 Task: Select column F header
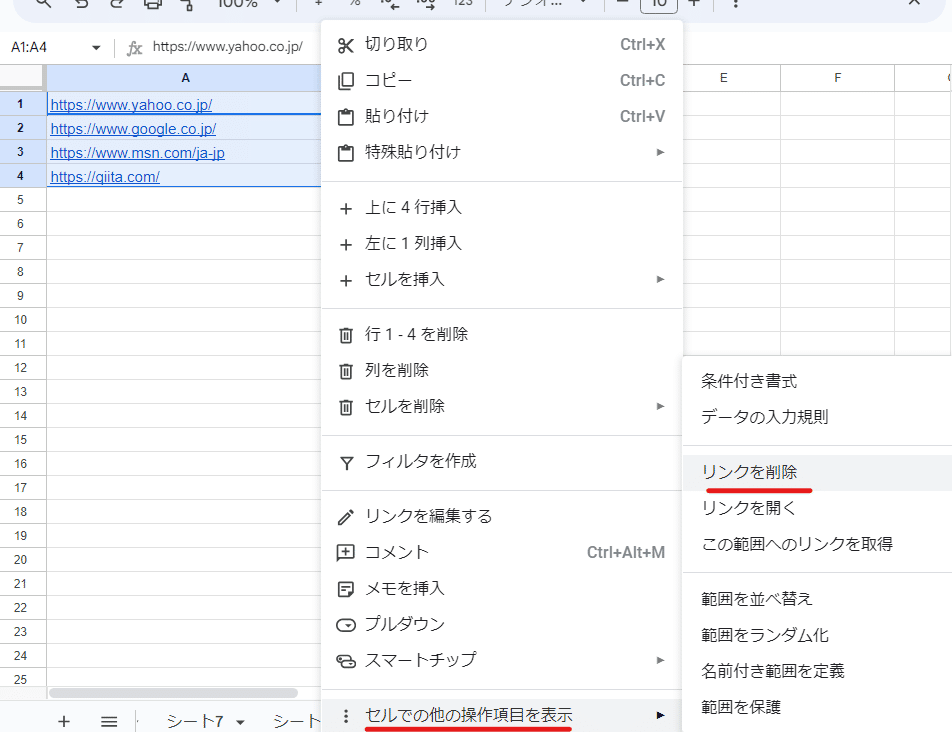tap(837, 78)
